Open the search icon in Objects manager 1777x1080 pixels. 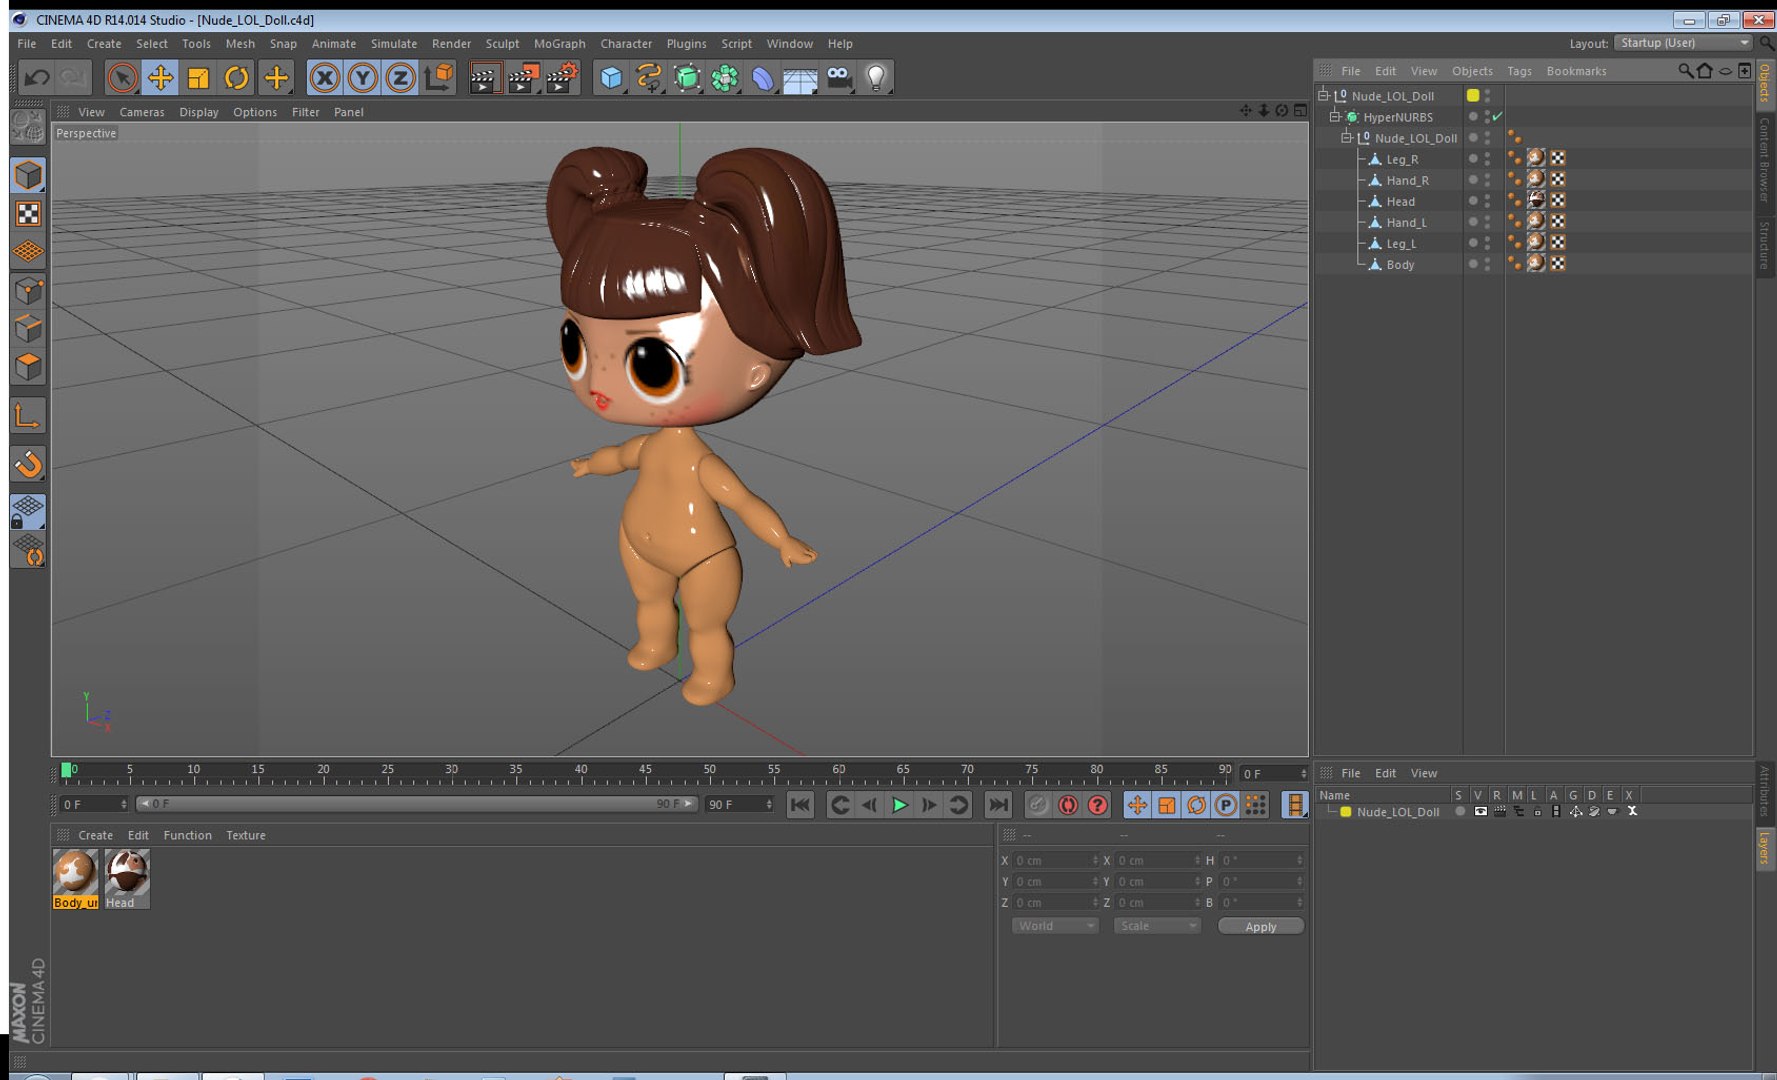pos(1685,71)
